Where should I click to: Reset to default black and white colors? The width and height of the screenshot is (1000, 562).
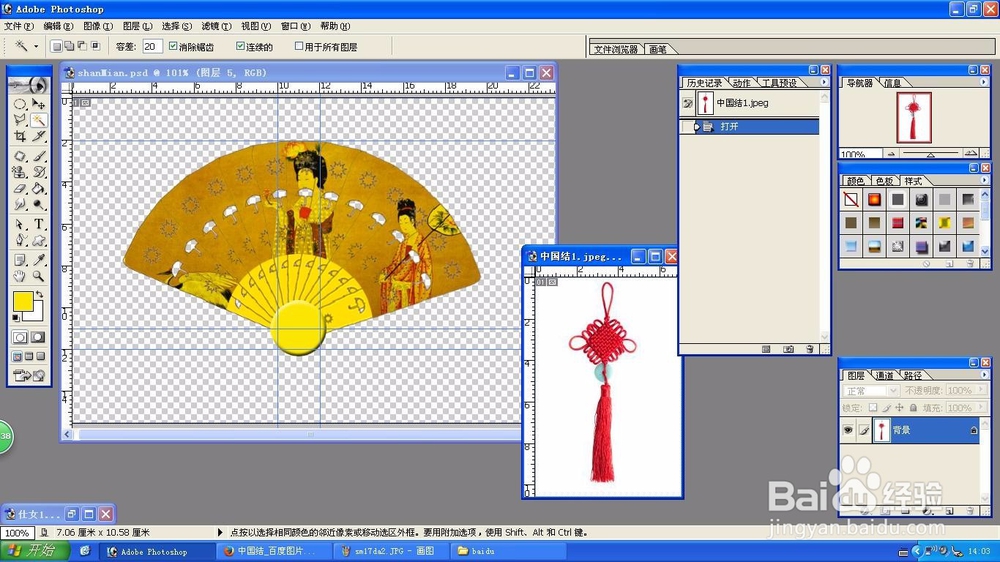[16, 317]
